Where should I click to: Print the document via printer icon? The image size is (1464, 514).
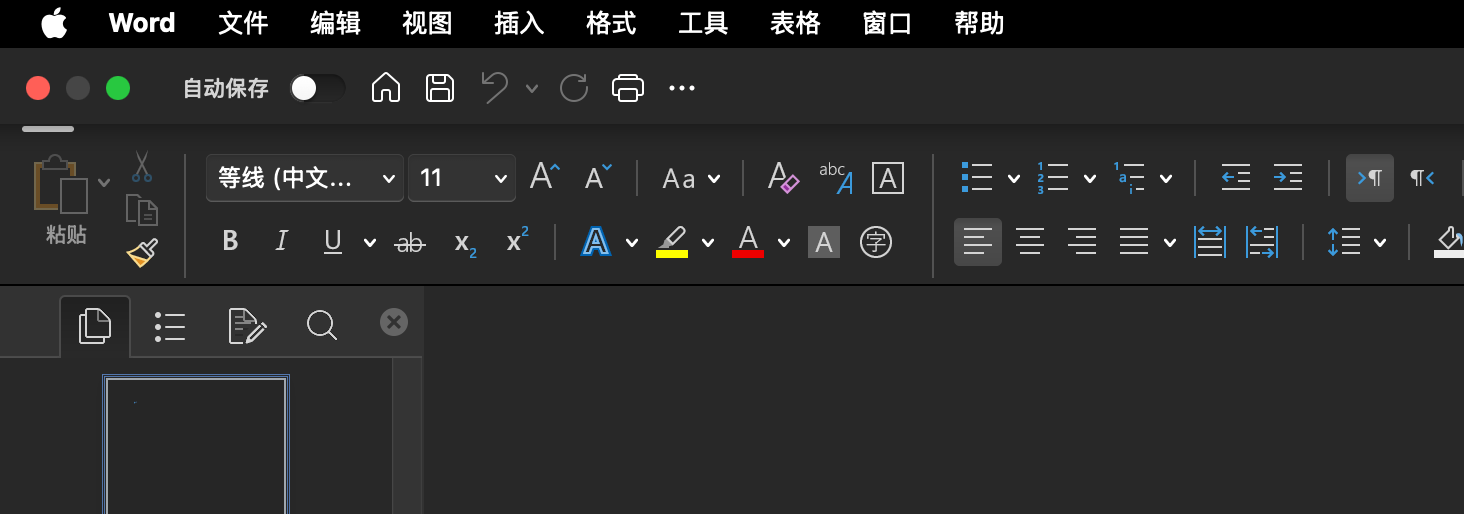click(628, 88)
